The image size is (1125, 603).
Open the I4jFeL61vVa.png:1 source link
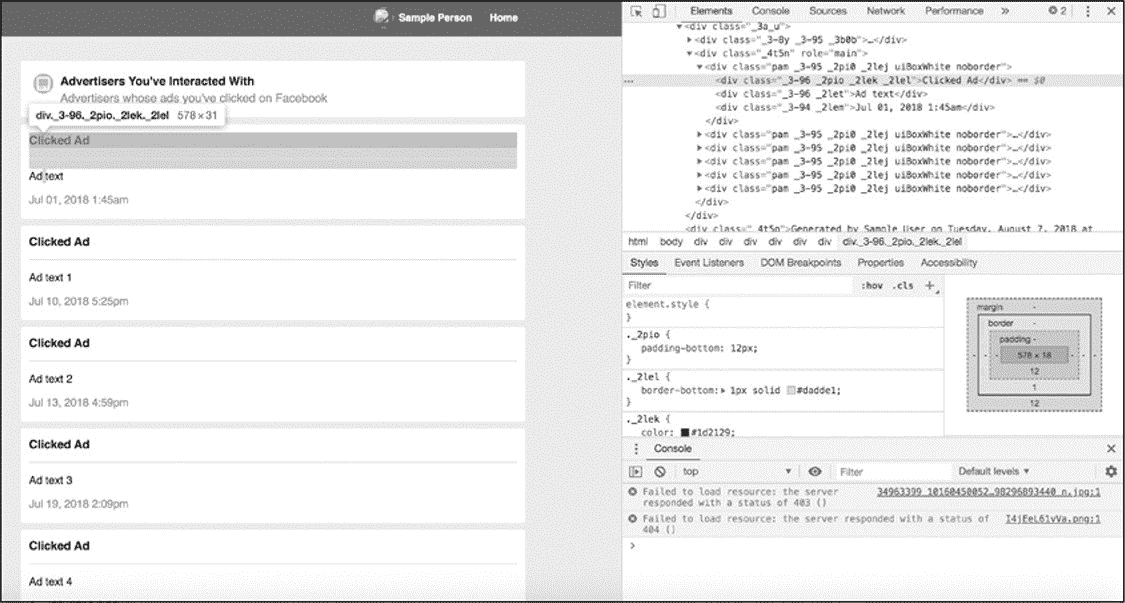1052,519
